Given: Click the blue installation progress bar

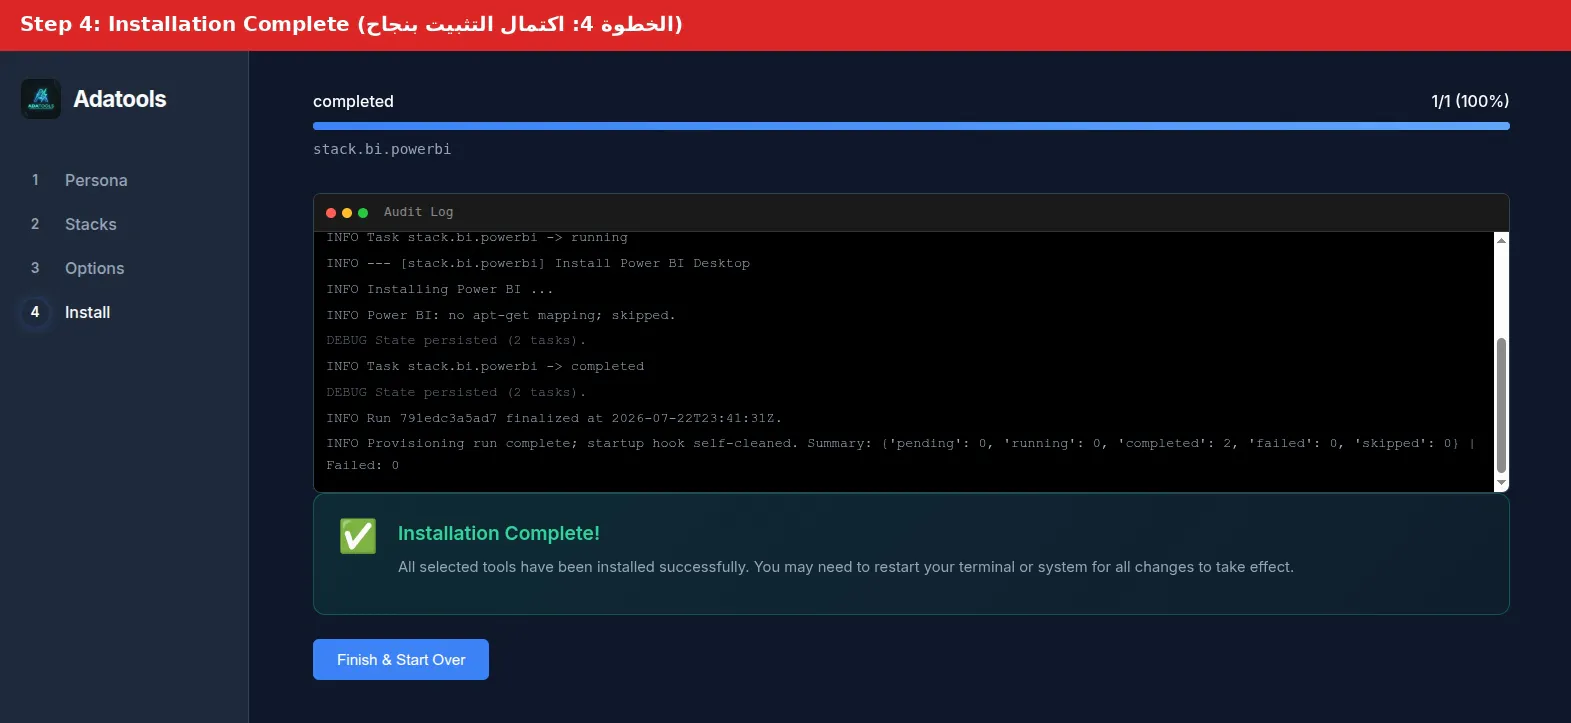Looking at the screenshot, I should (911, 126).
